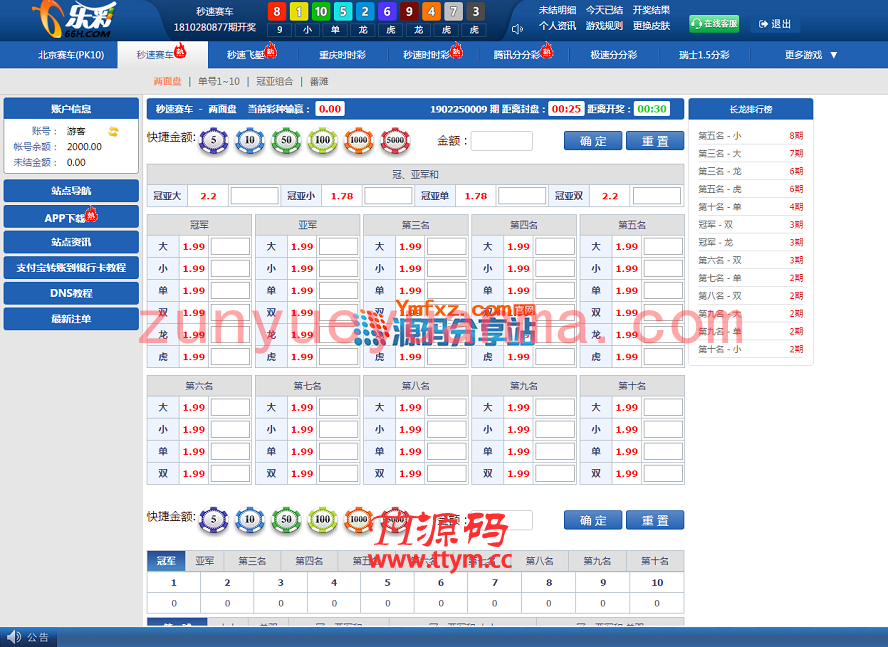
Task: Click 第十名 - 单 ranking row
Action: (751, 207)
